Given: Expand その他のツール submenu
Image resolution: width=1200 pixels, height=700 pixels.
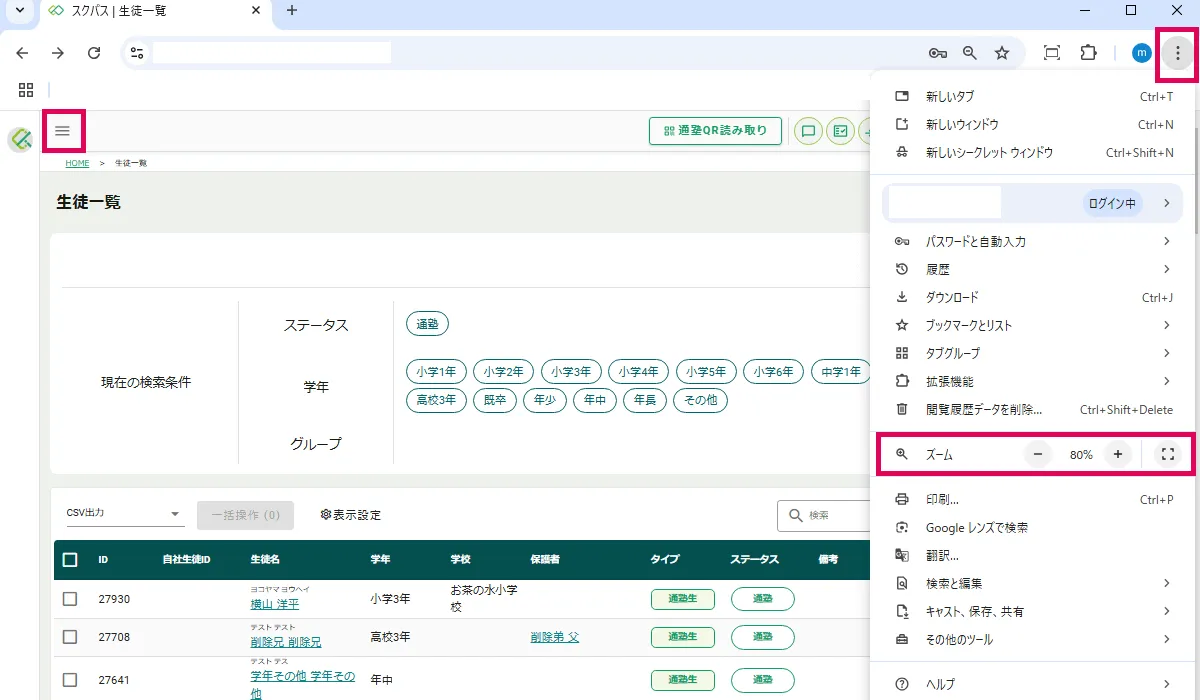Looking at the screenshot, I should 1033,640.
